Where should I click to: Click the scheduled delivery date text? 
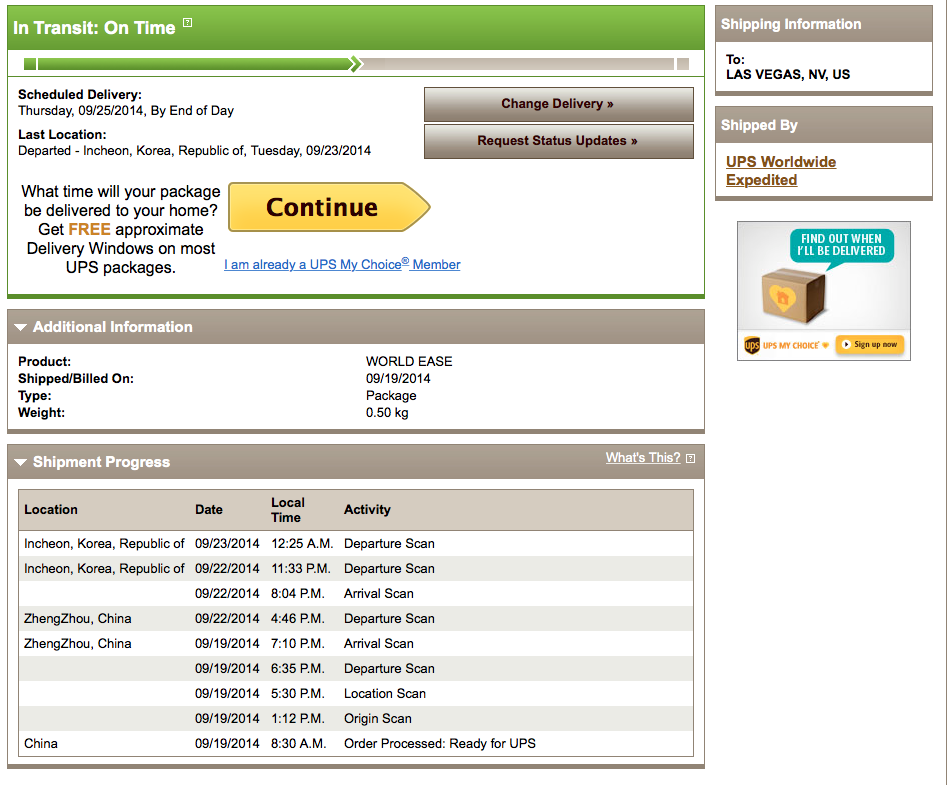(x=126, y=111)
